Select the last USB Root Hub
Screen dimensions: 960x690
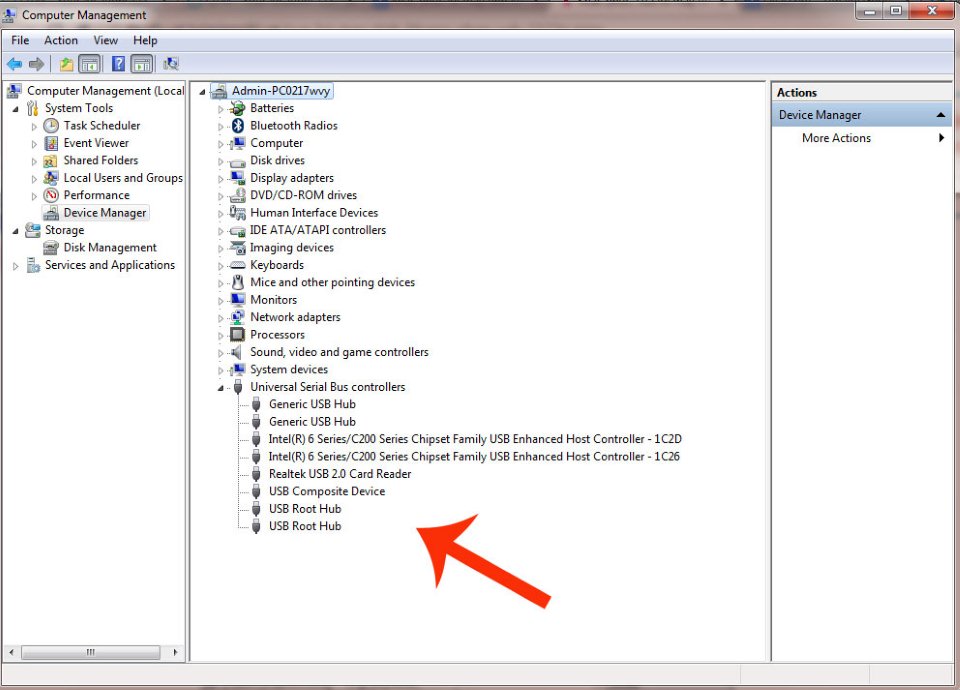pyautogui.click(x=305, y=527)
